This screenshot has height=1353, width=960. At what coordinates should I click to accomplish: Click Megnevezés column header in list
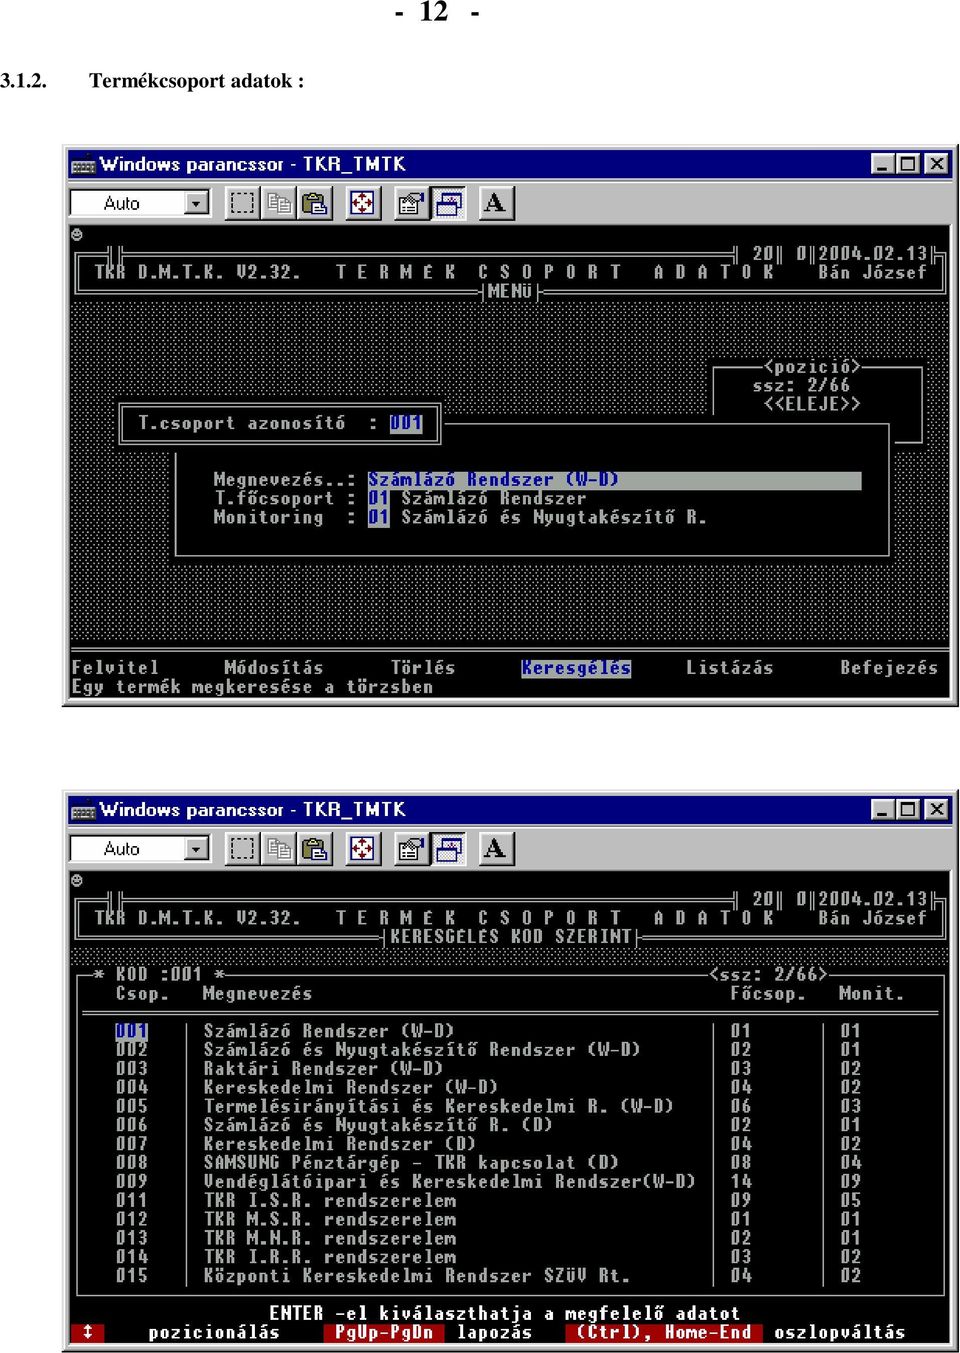click(x=257, y=994)
